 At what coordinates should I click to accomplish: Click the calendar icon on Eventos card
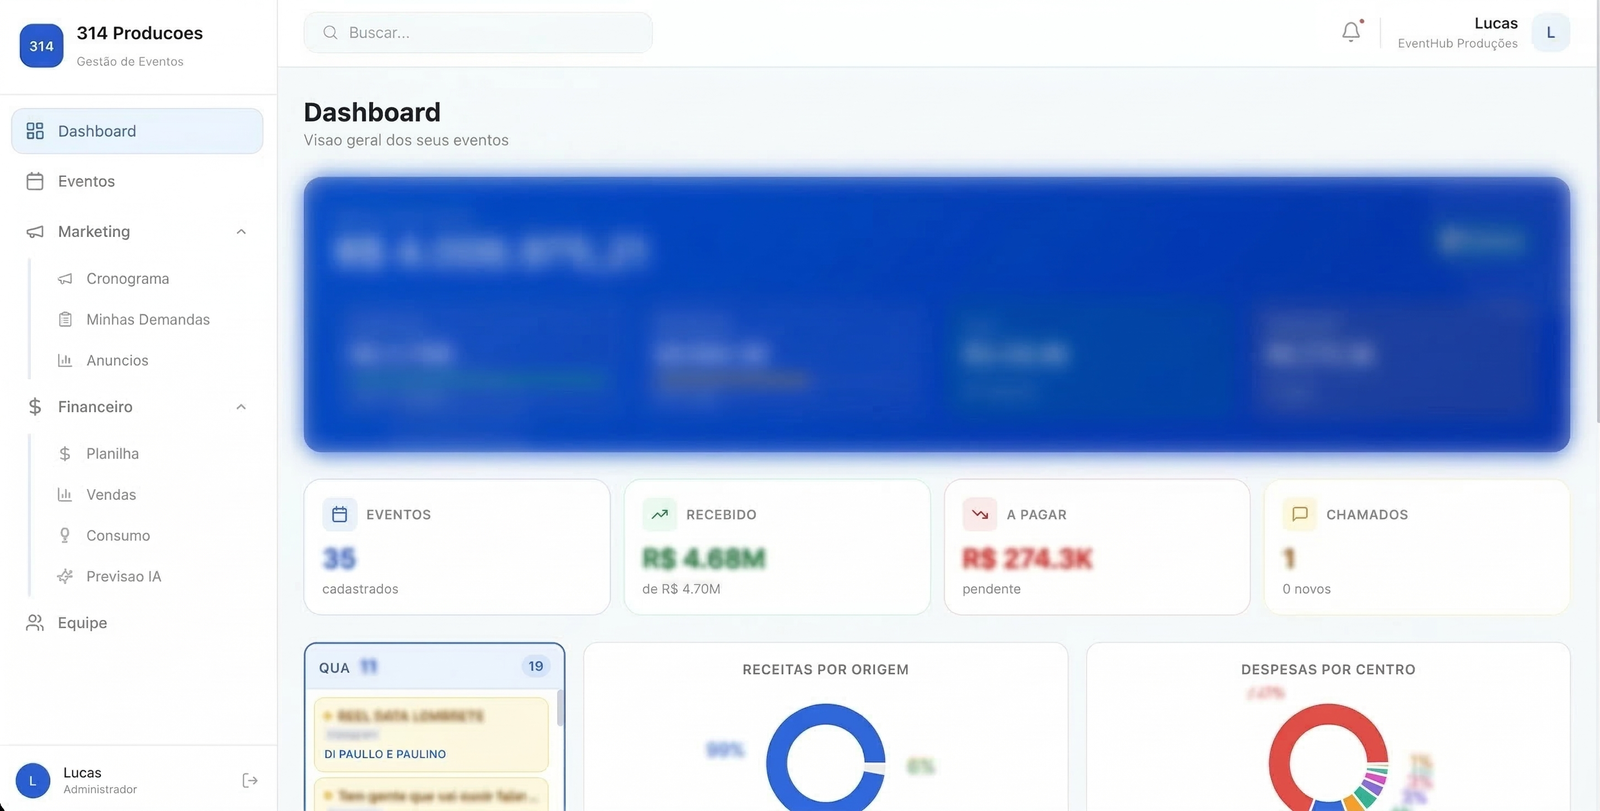click(340, 514)
